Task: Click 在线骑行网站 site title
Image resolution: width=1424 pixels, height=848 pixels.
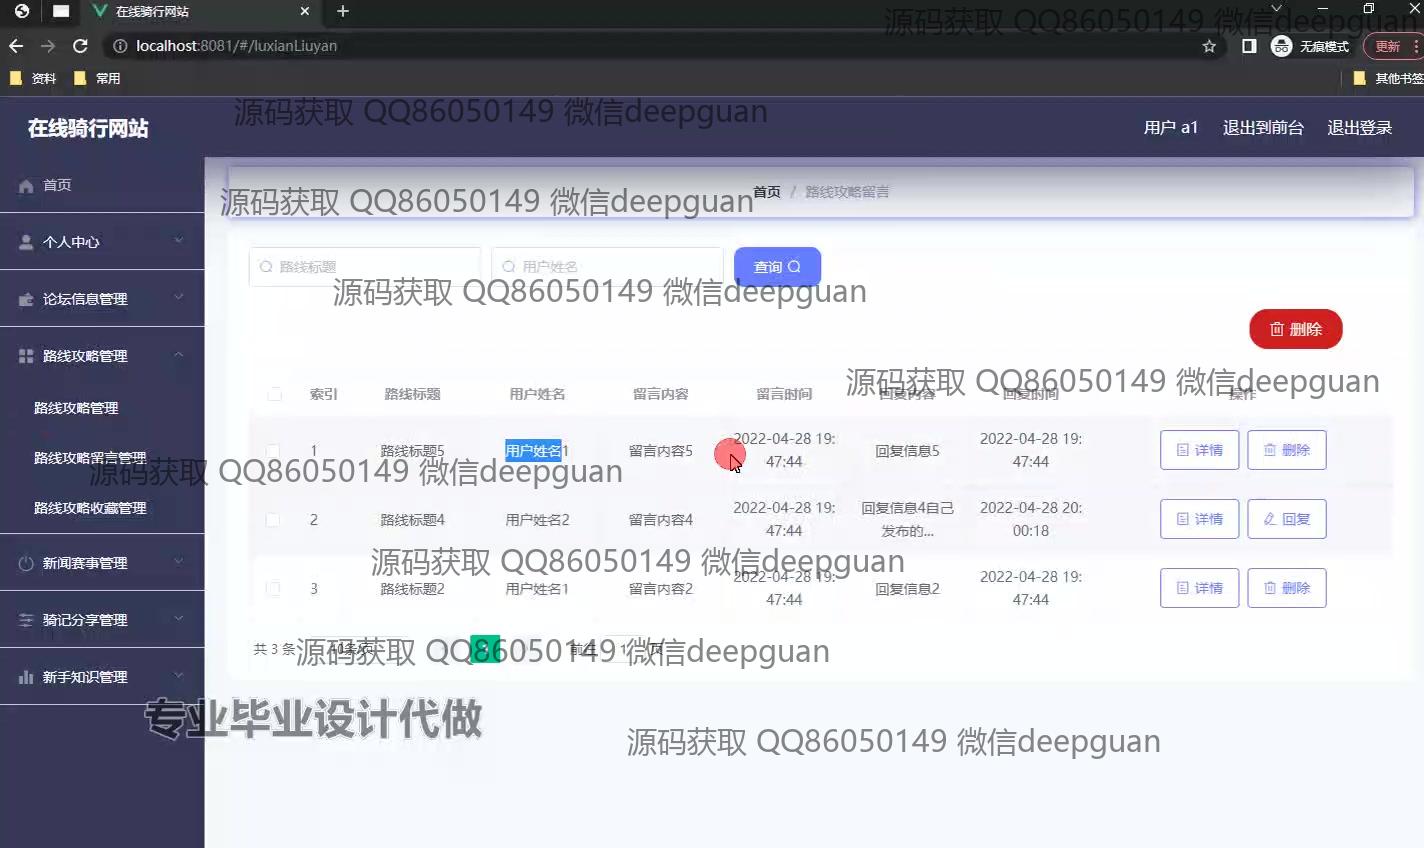Action: [x=88, y=128]
